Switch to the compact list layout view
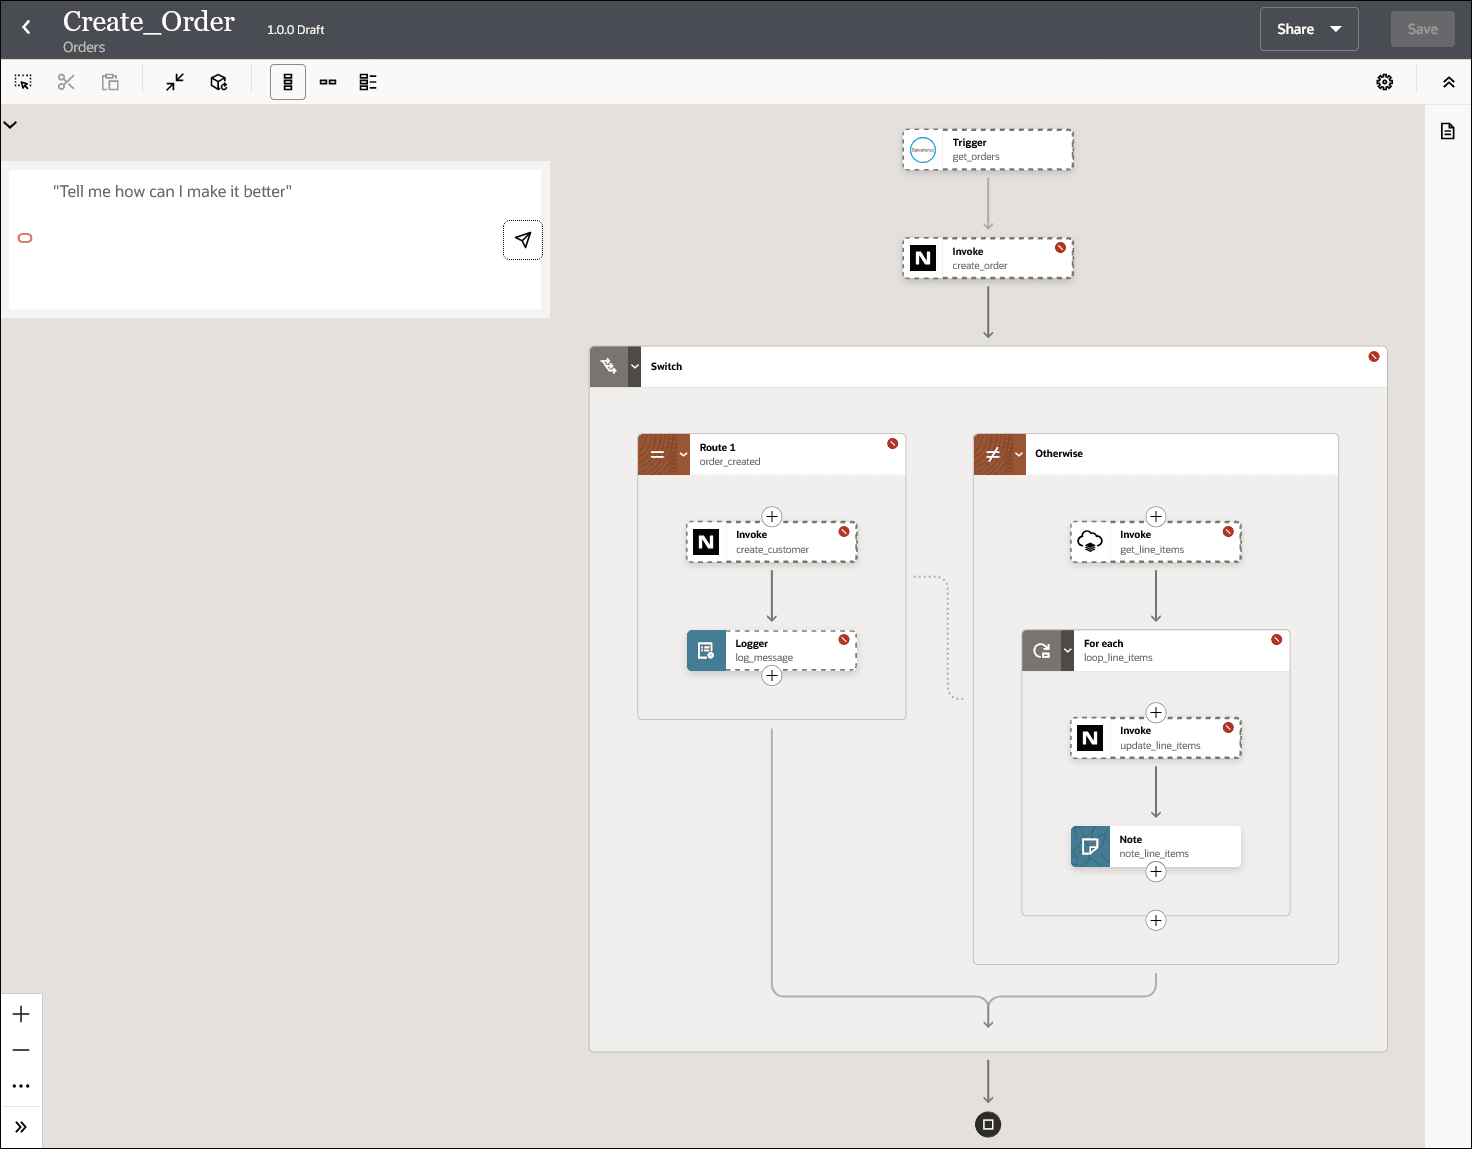The height and width of the screenshot is (1149, 1472). (367, 82)
